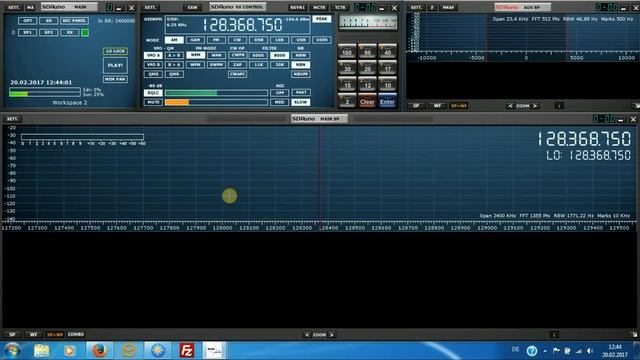Set AGC to SLOW
The width and height of the screenshot is (640, 360).
coord(301,102)
